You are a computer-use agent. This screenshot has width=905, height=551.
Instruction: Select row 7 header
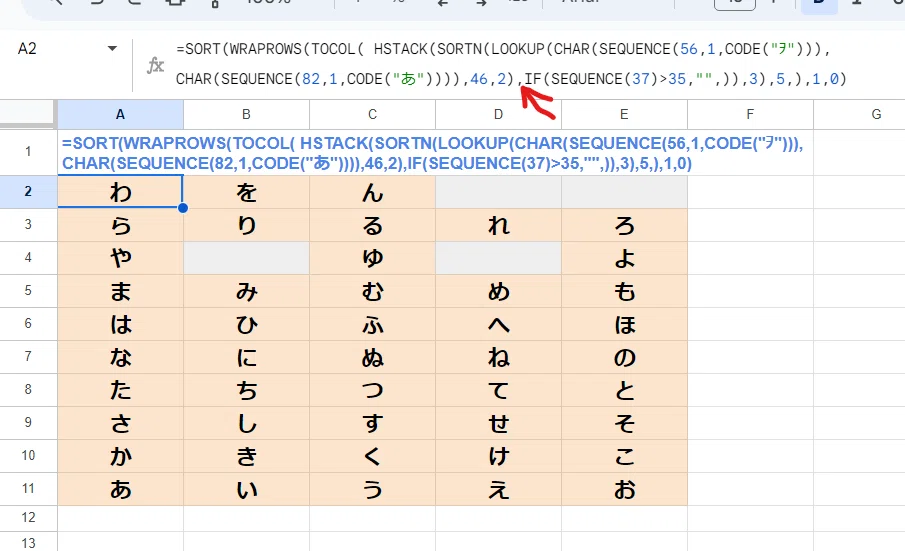[28, 356]
